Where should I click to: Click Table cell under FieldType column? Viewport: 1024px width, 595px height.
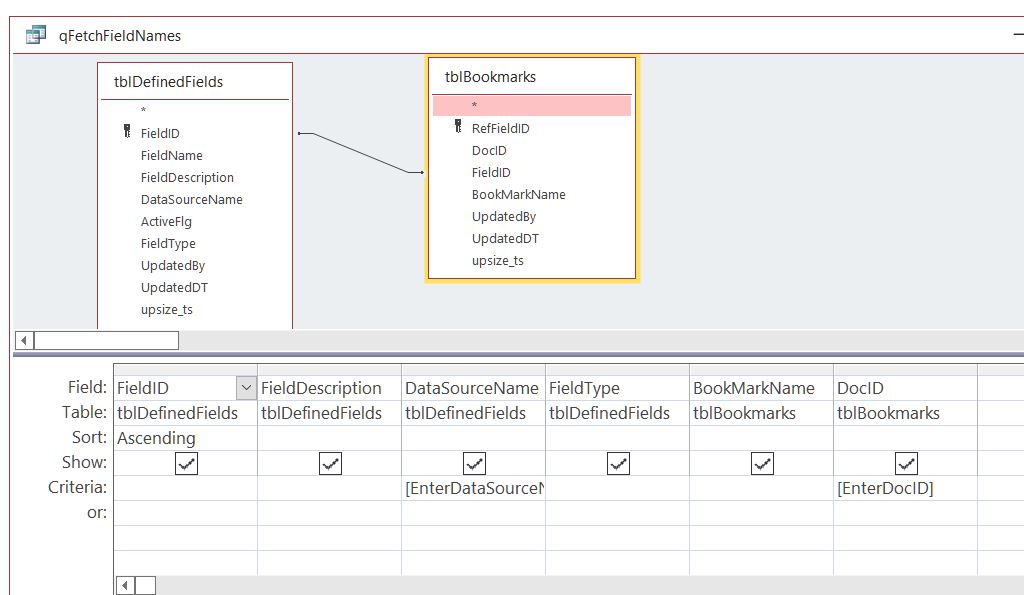click(616, 413)
